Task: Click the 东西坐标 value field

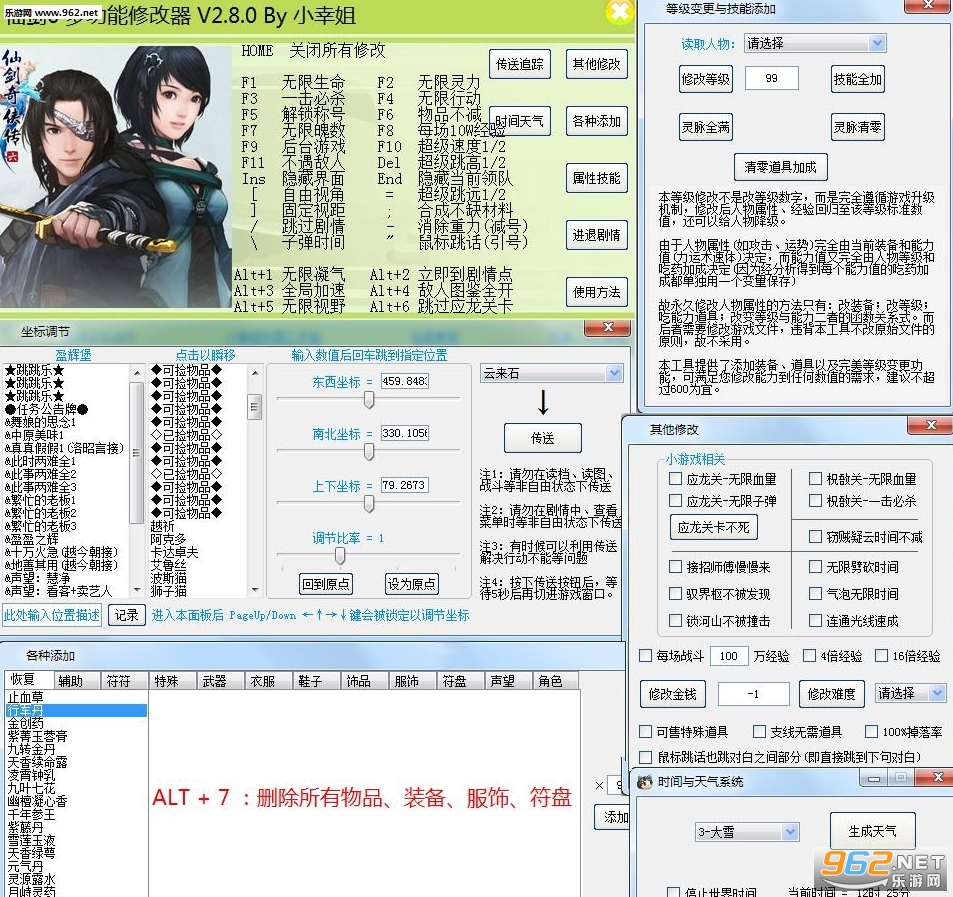Action: tap(405, 381)
